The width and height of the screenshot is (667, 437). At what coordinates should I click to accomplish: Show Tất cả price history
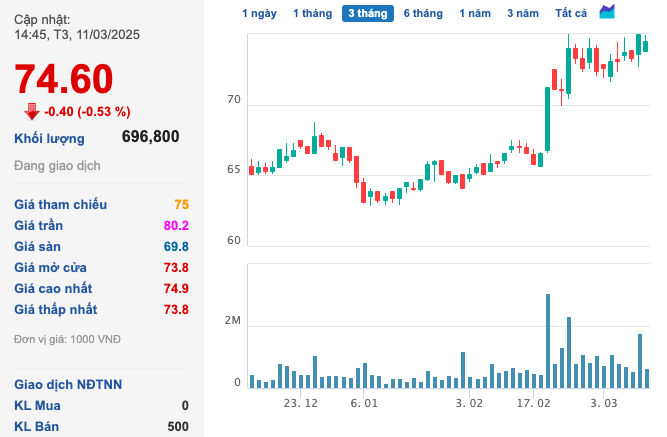571,13
